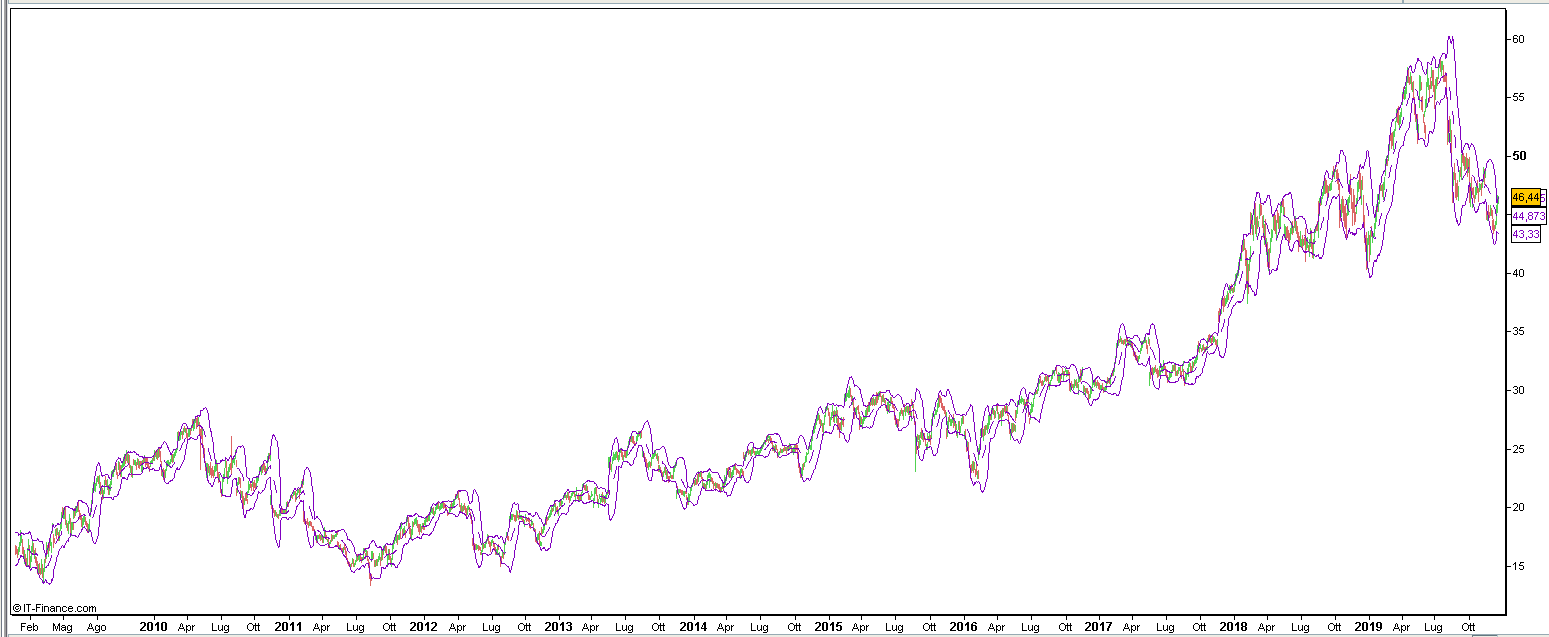The image size is (1549, 637).
Task: Click the 40 price axis label
Action: (x=1518, y=273)
